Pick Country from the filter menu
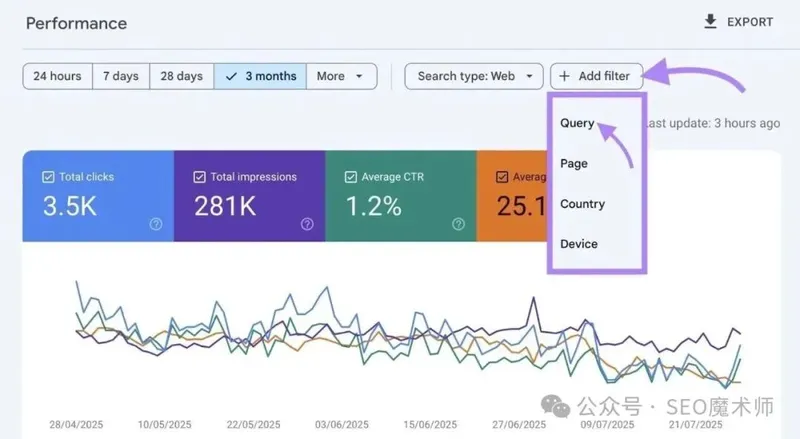This screenshot has height=439, width=800. coord(582,204)
